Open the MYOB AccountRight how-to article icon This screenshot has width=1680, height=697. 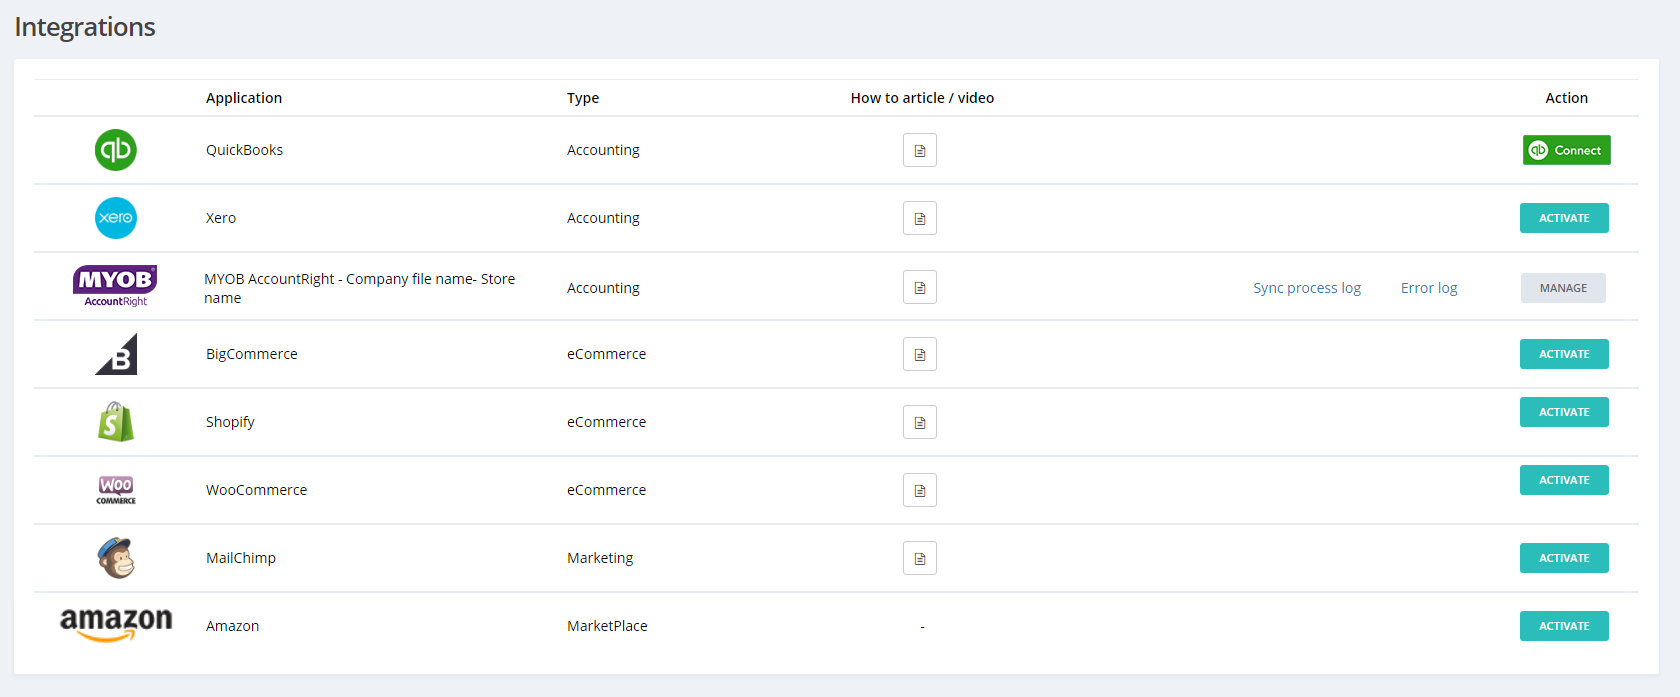[x=919, y=288]
